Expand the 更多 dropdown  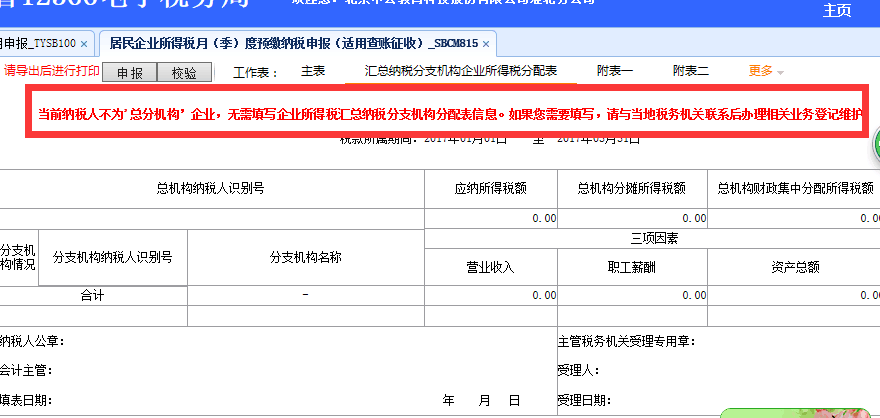click(x=765, y=72)
